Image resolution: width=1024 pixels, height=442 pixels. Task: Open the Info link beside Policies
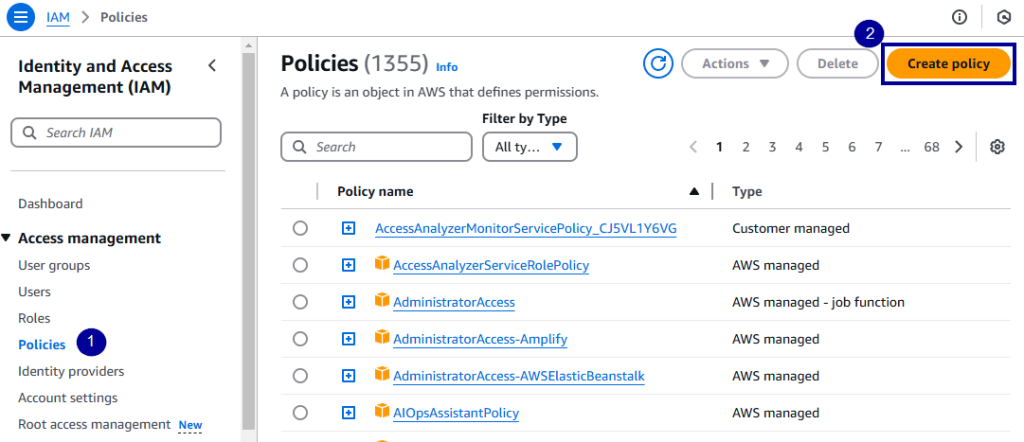tap(447, 67)
